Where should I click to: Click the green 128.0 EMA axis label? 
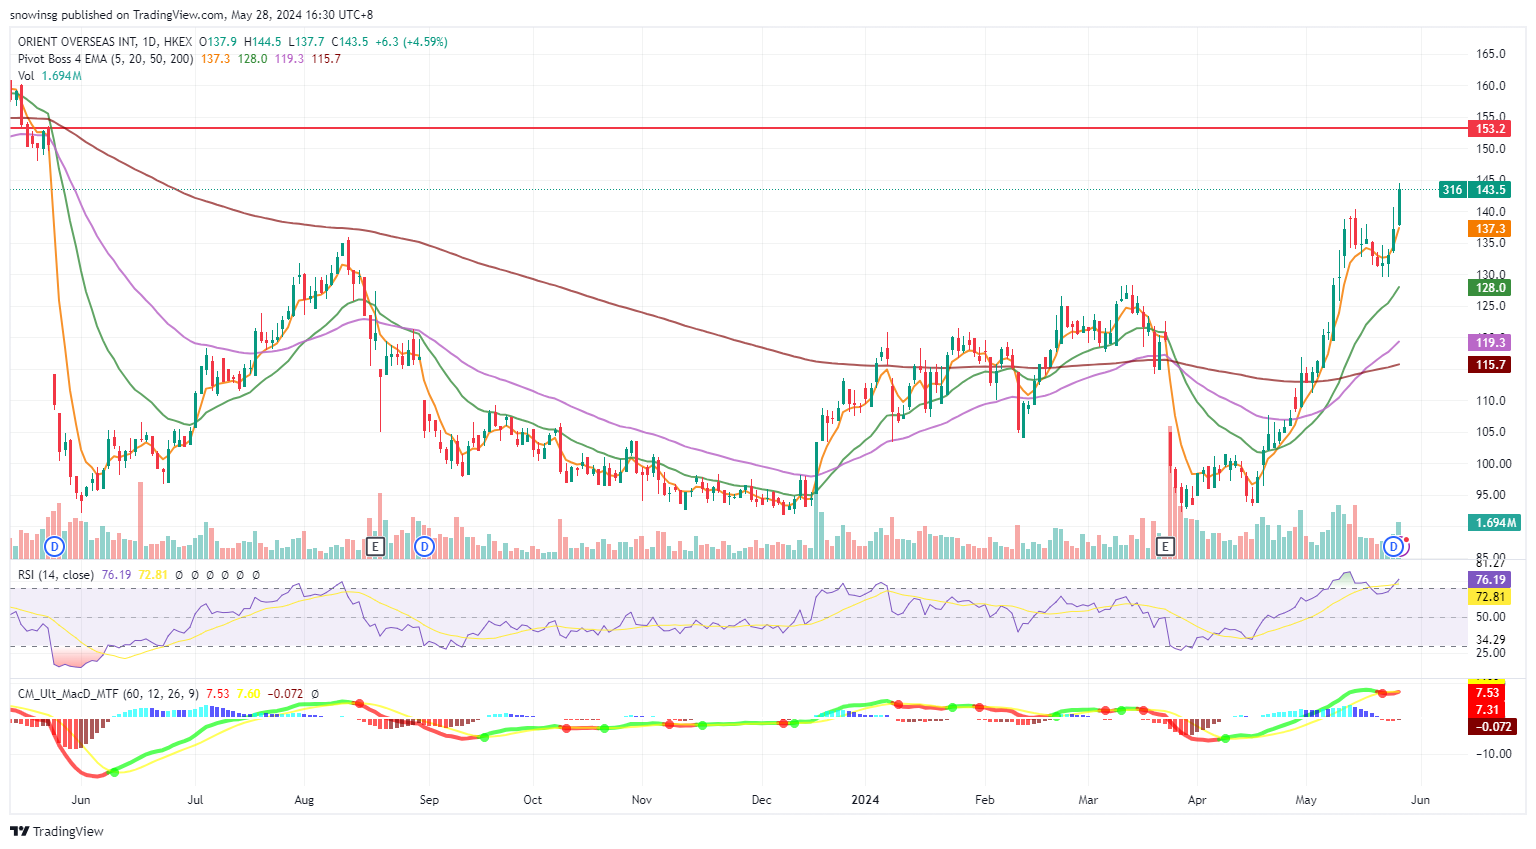[1490, 288]
